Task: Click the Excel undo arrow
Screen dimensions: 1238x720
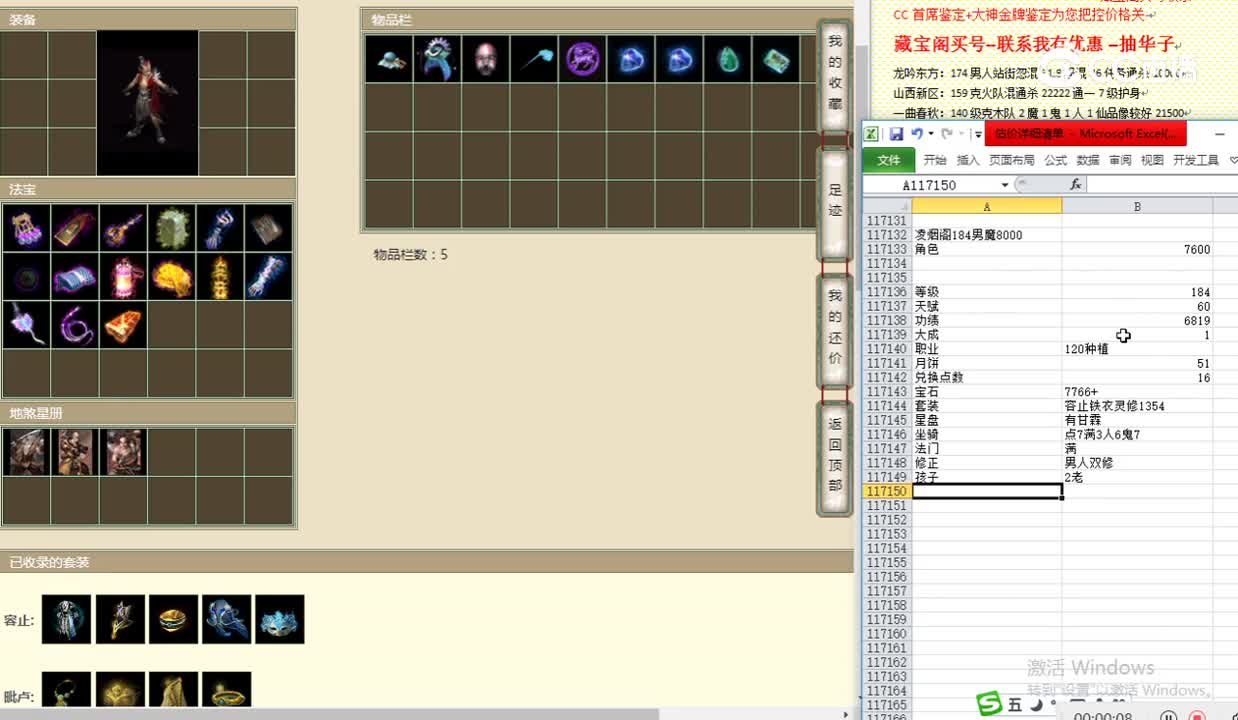Action: pos(916,134)
